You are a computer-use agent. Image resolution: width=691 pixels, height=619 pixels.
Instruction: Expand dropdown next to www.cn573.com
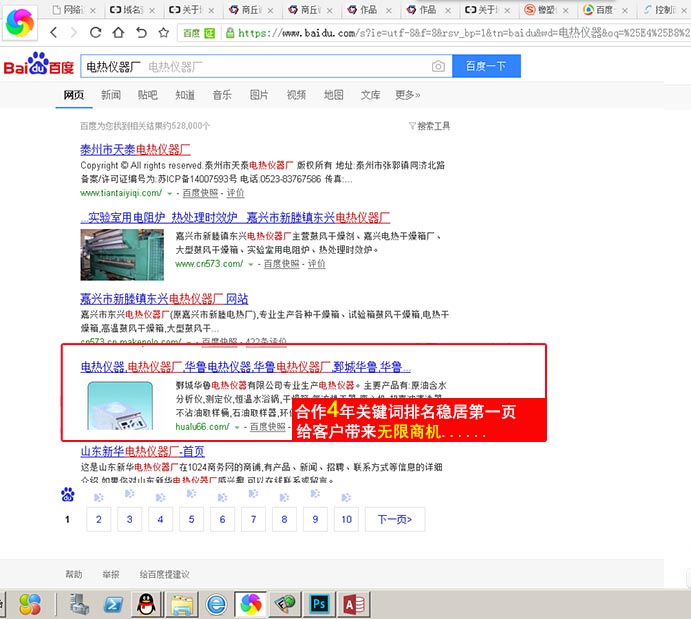pos(251,264)
